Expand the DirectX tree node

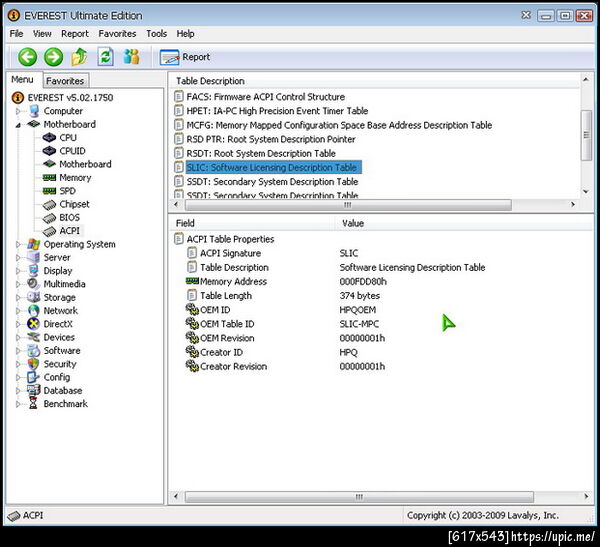18,324
